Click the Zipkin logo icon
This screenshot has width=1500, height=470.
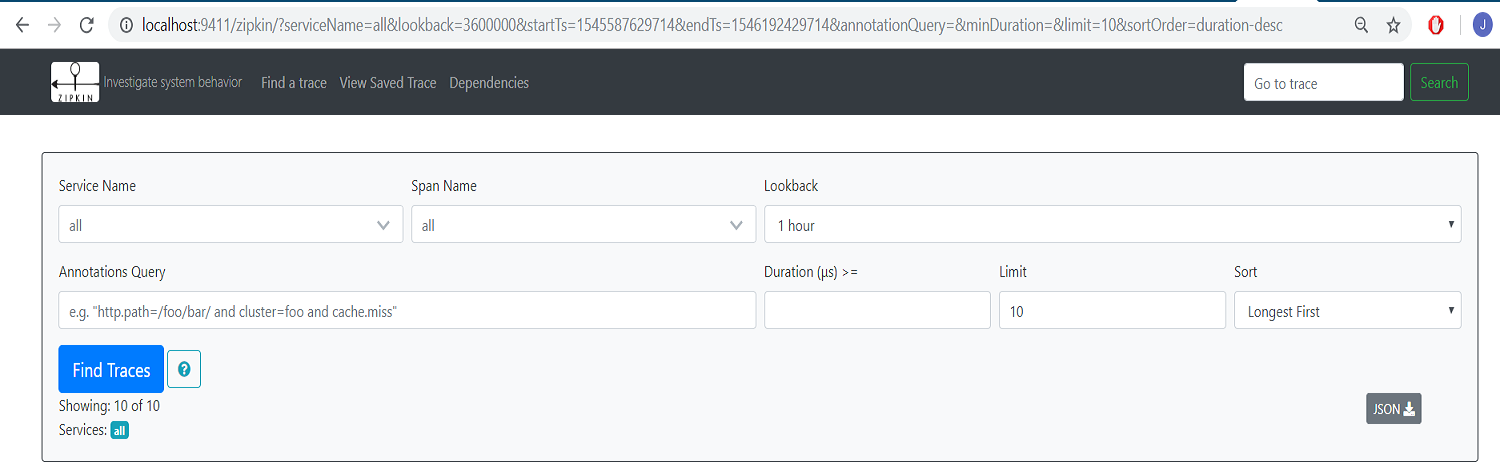point(75,82)
